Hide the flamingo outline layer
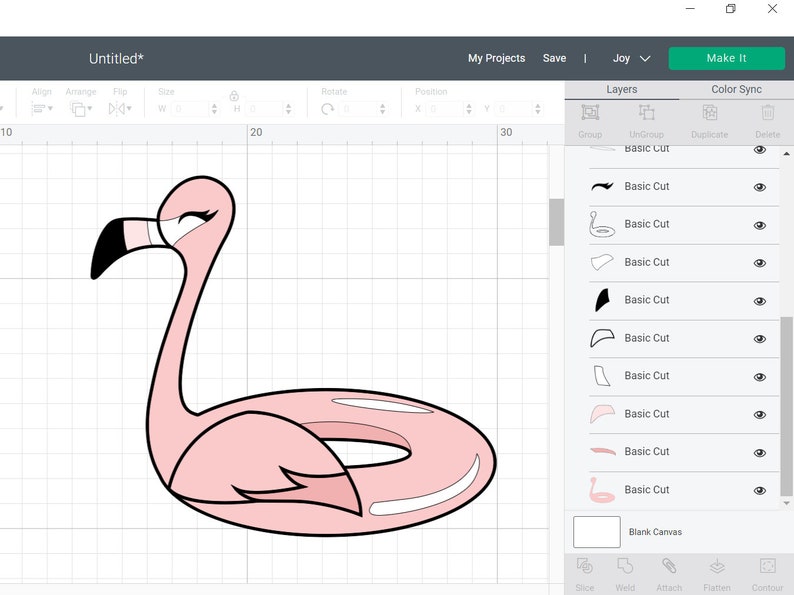 pyautogui.click(x=760, y=225)
